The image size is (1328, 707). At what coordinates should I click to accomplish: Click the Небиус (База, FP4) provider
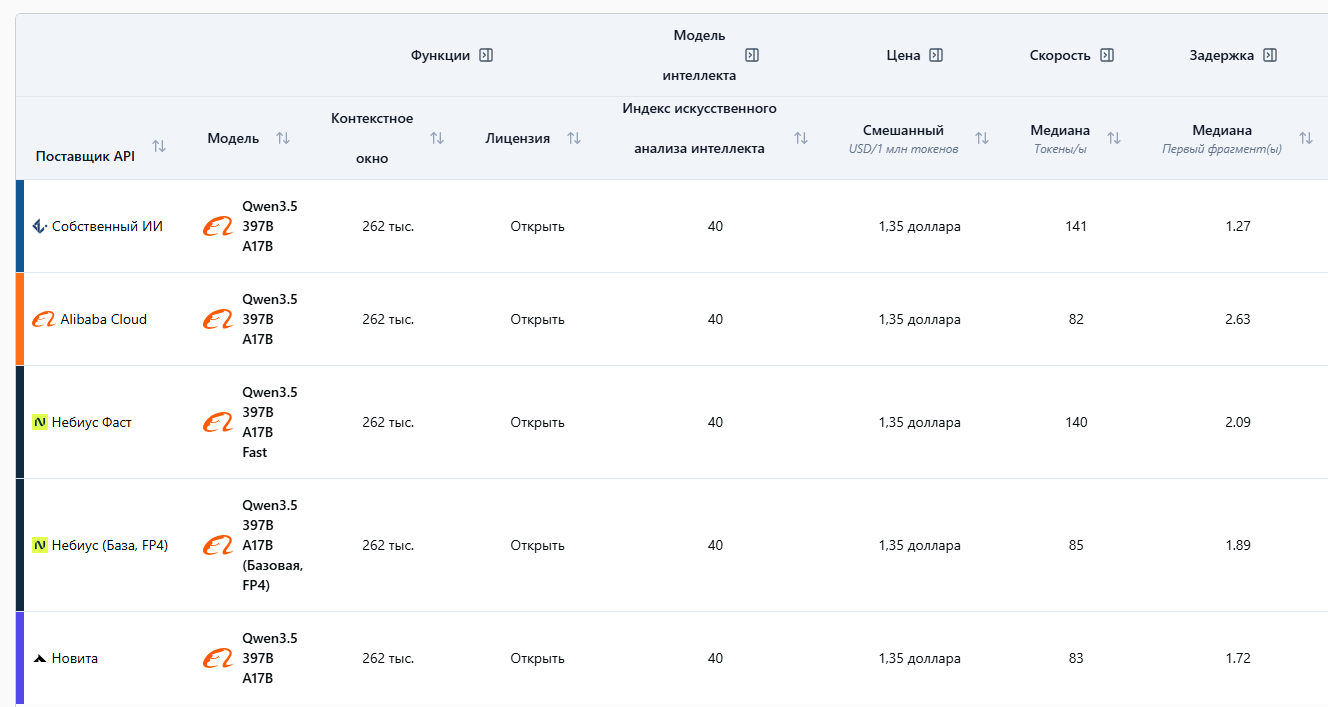(x=109, y=546)
